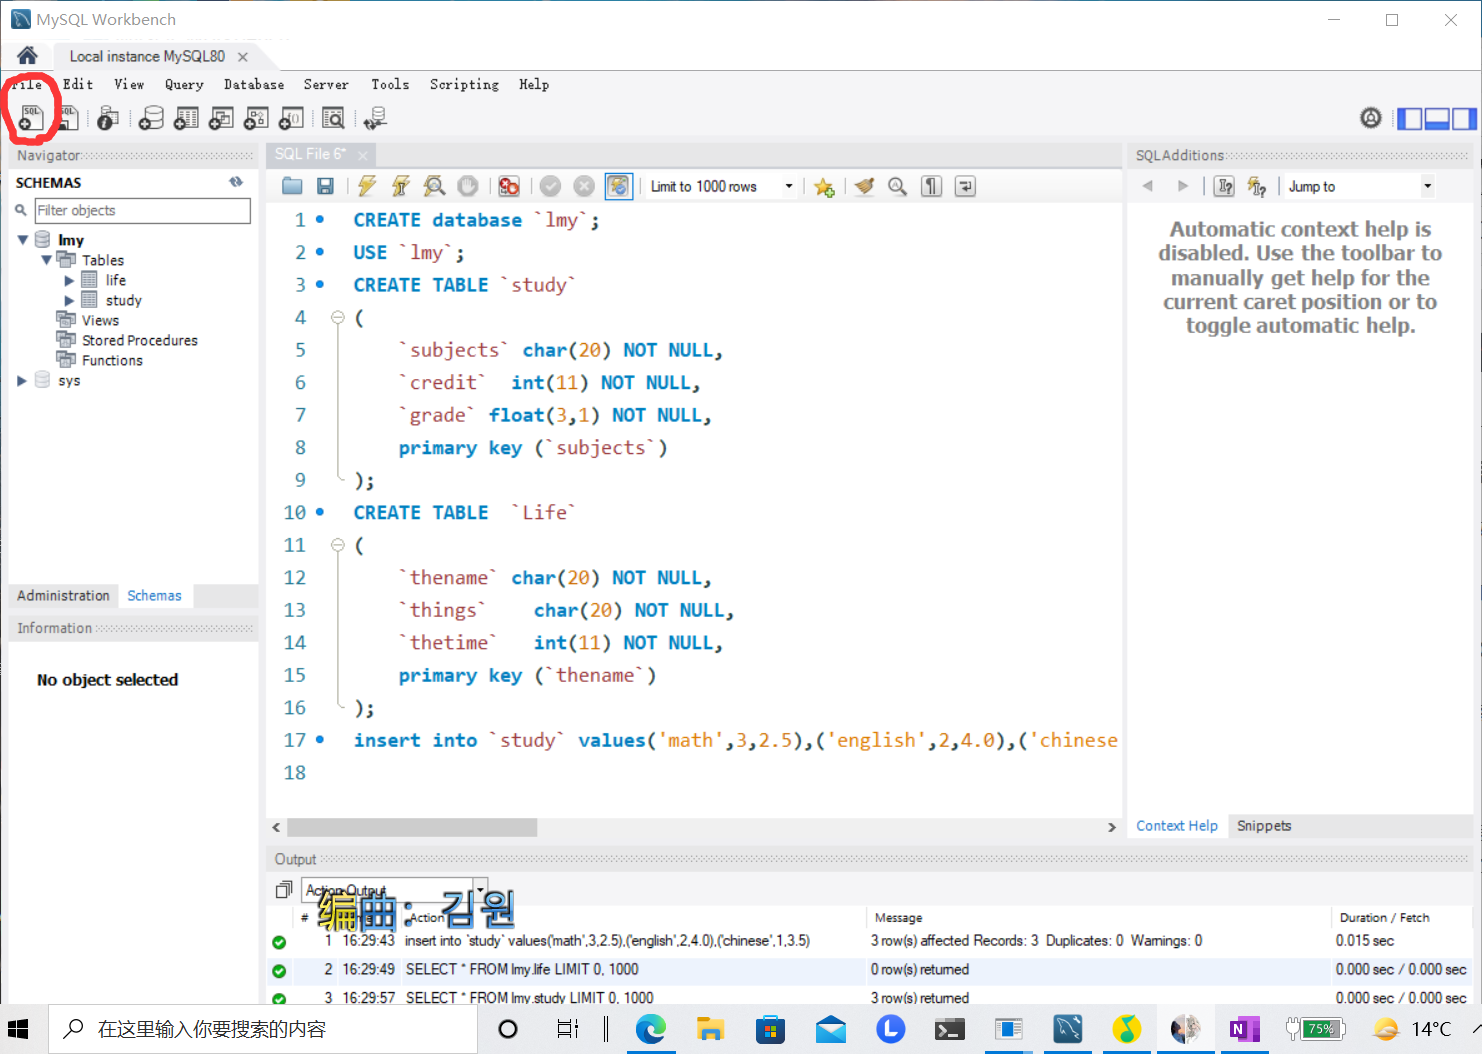
Task: Expand the life table node
Action: (69, 280)
